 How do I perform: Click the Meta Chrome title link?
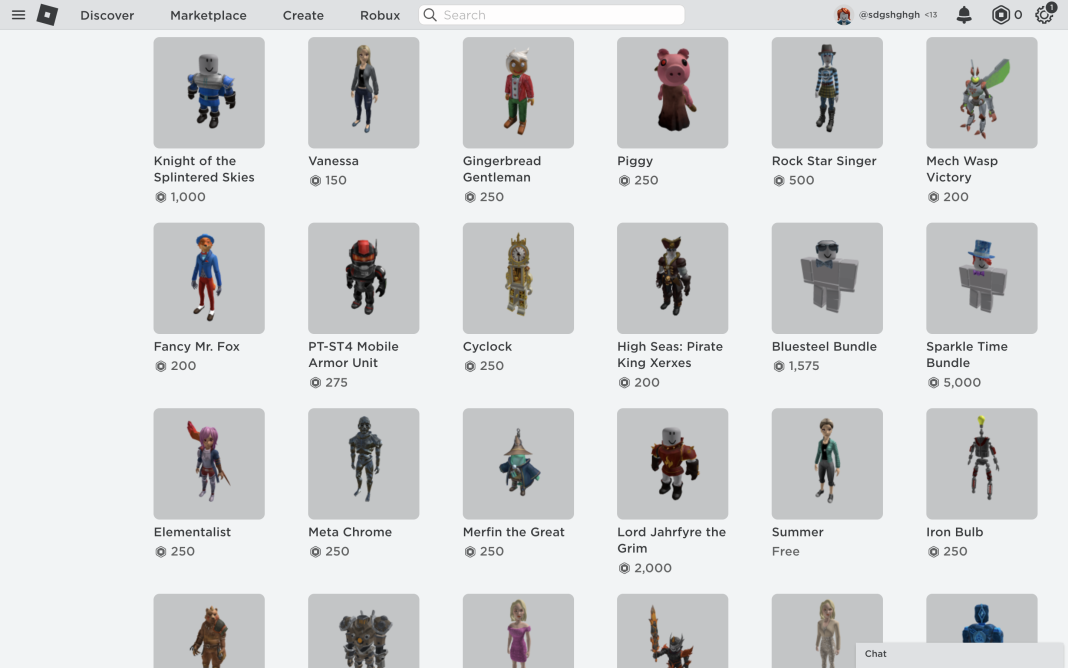(x=350, y=532)
